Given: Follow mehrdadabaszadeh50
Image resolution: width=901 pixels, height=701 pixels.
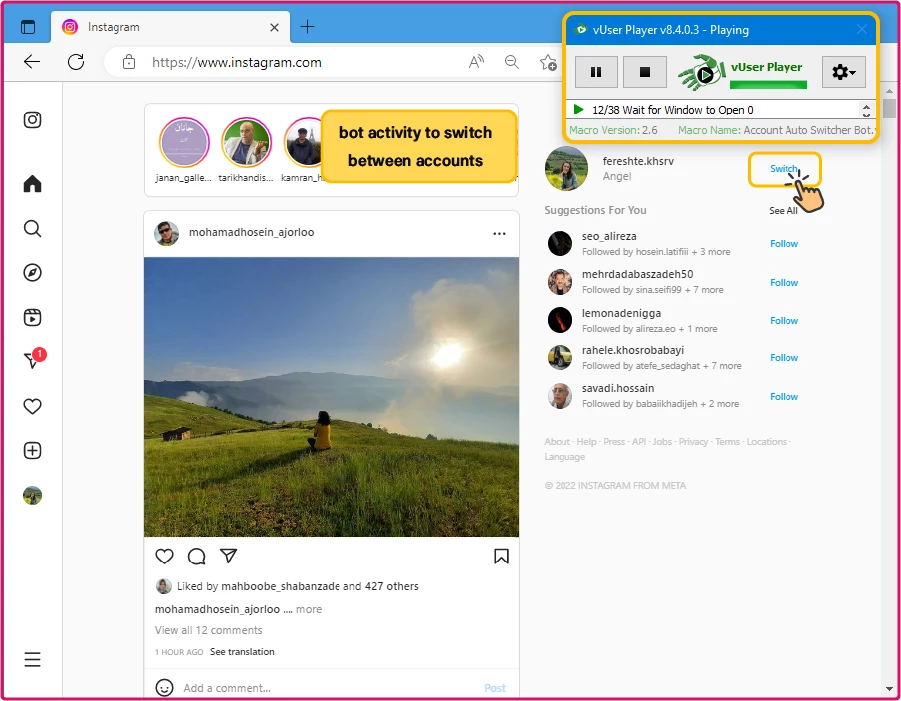Looking at the screenshot, I should [784, 283].
